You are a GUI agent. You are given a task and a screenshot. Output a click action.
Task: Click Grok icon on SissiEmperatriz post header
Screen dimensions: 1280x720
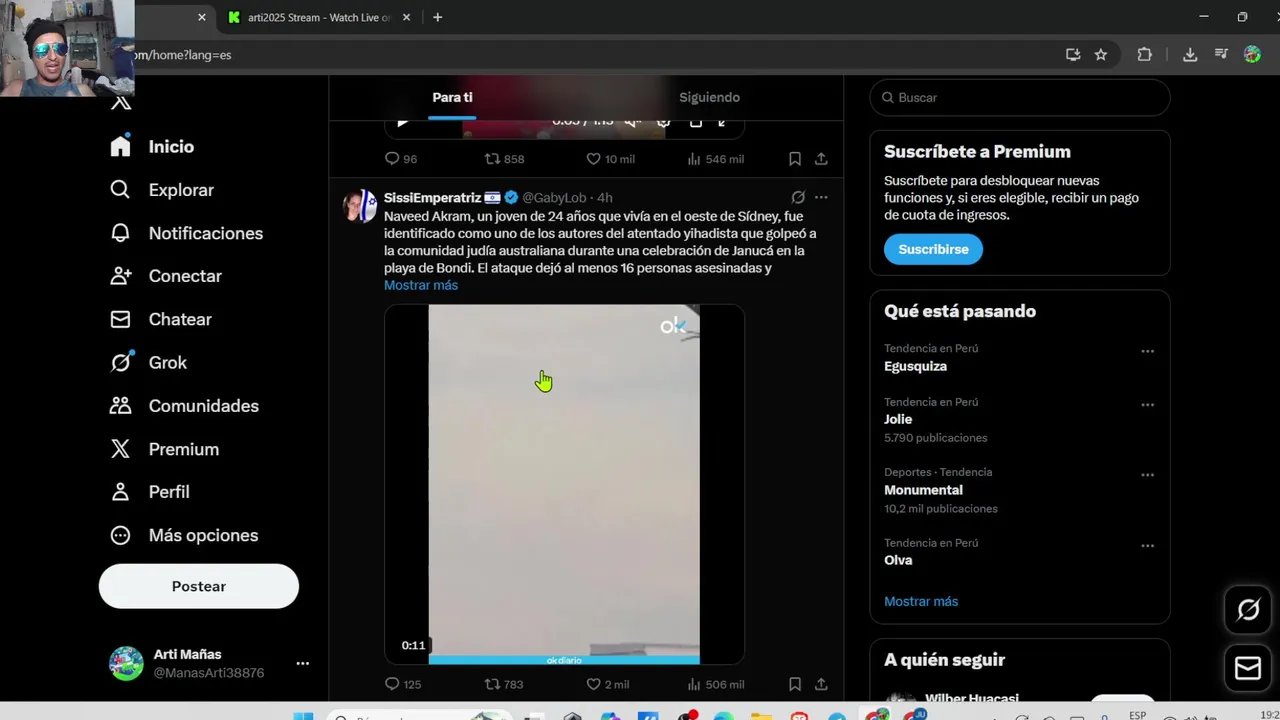(x=798, y=197)
